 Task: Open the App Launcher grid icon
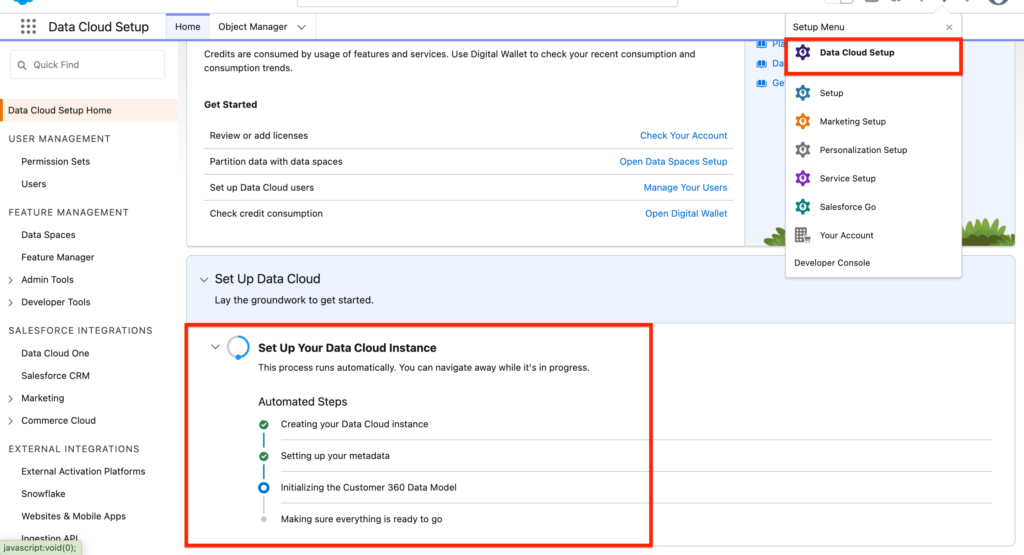click(28, 27)
